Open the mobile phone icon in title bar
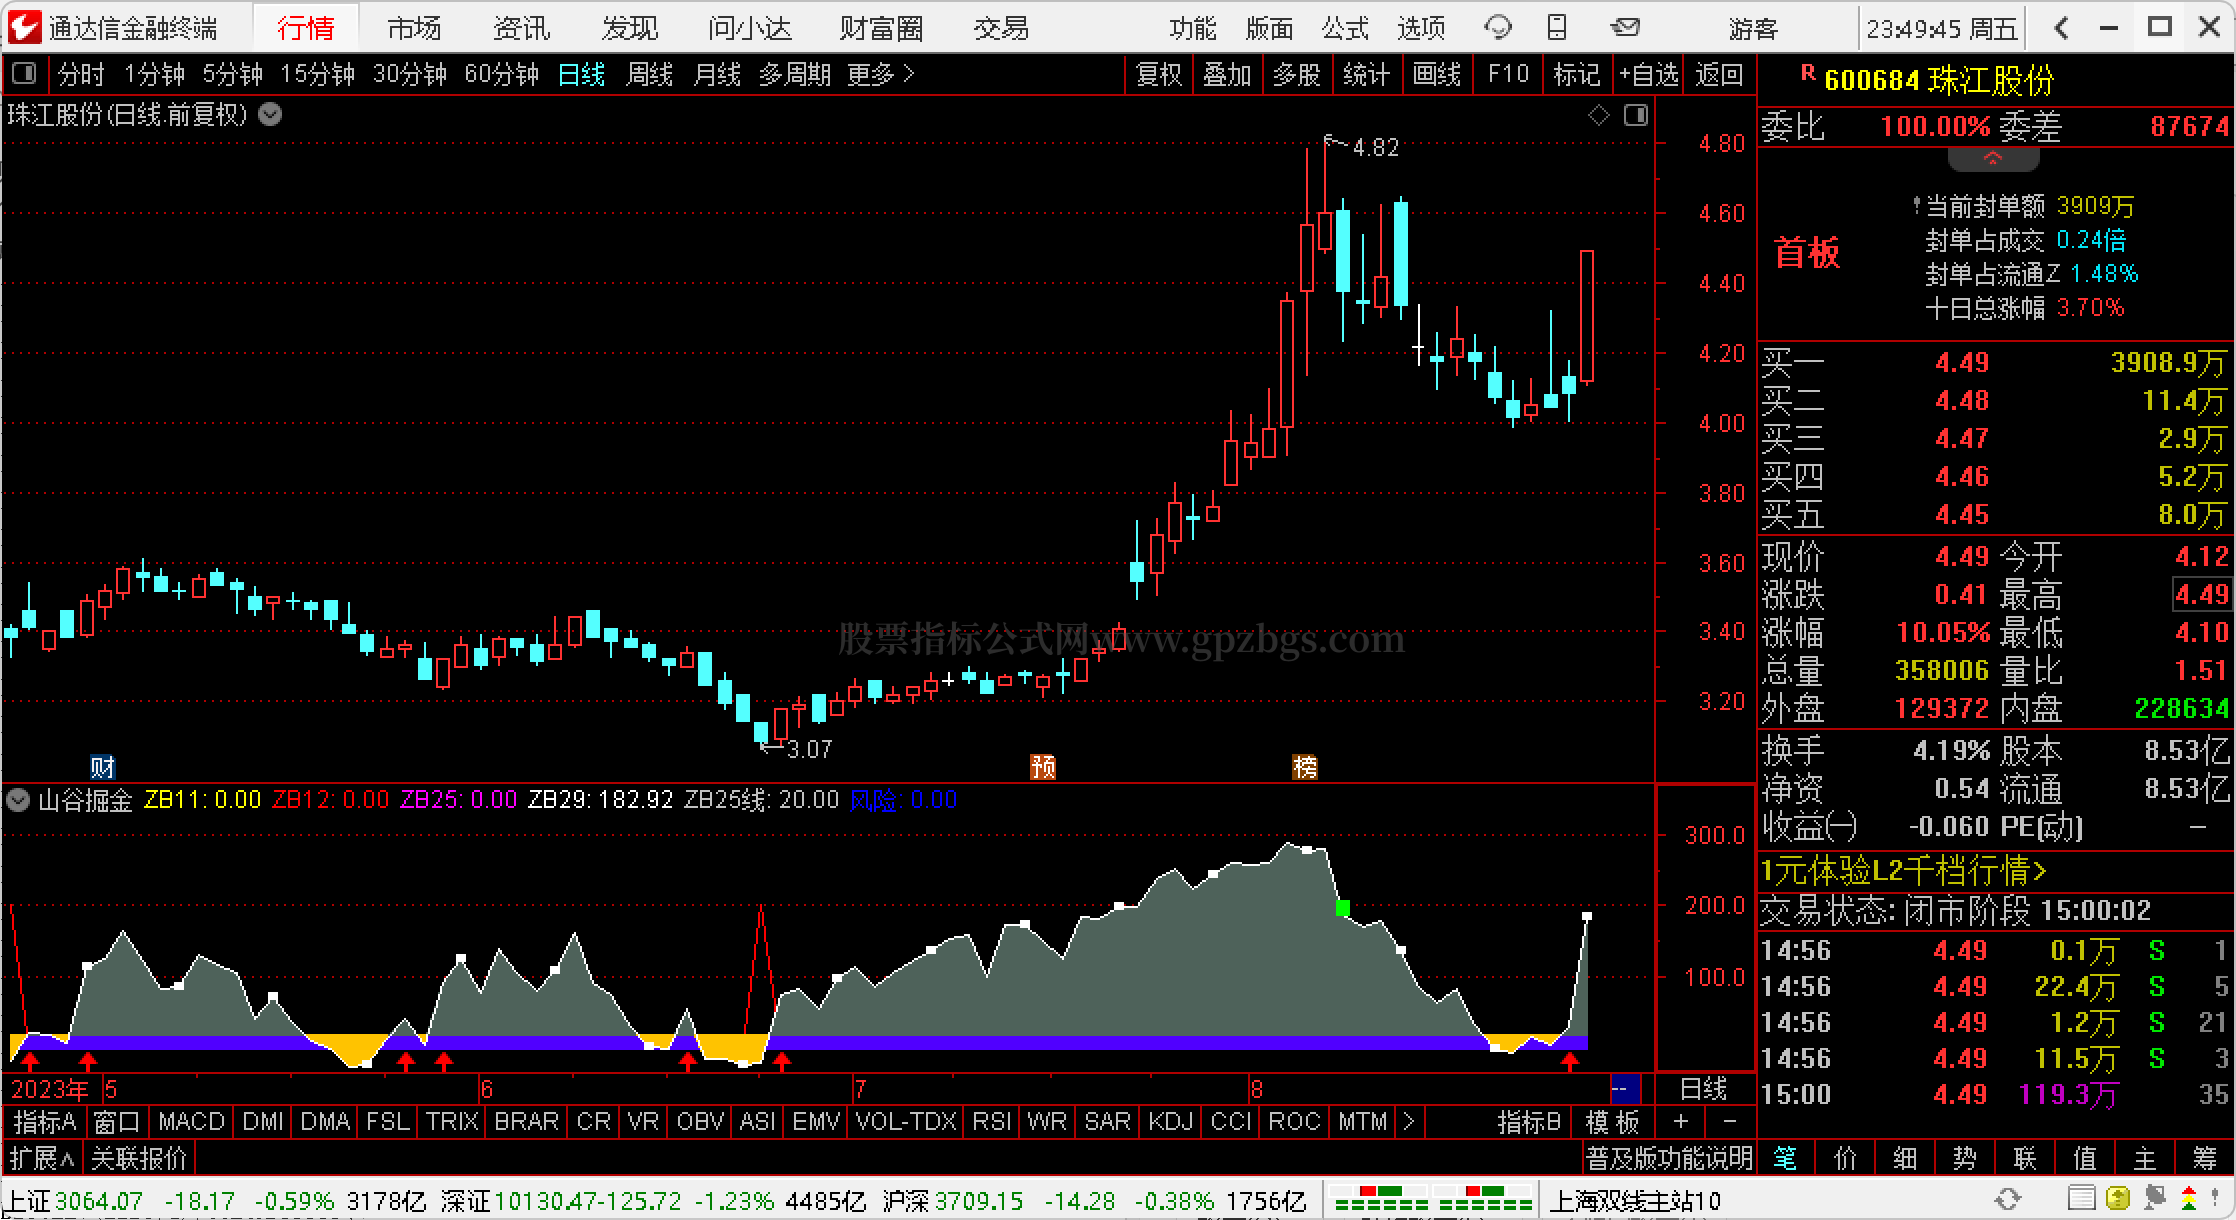The height and width of the screenshot is (1220, 2236). click(1557, 27)
